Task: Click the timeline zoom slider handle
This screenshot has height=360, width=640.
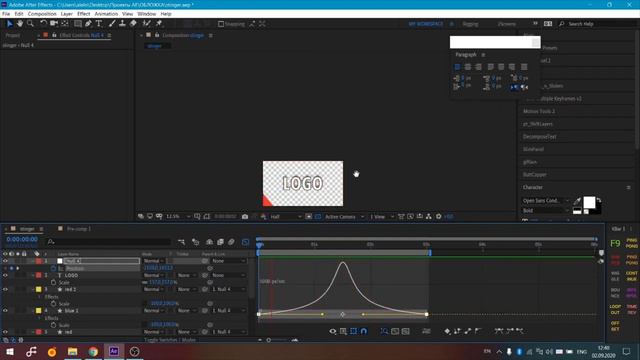Action: pos(269,340)
